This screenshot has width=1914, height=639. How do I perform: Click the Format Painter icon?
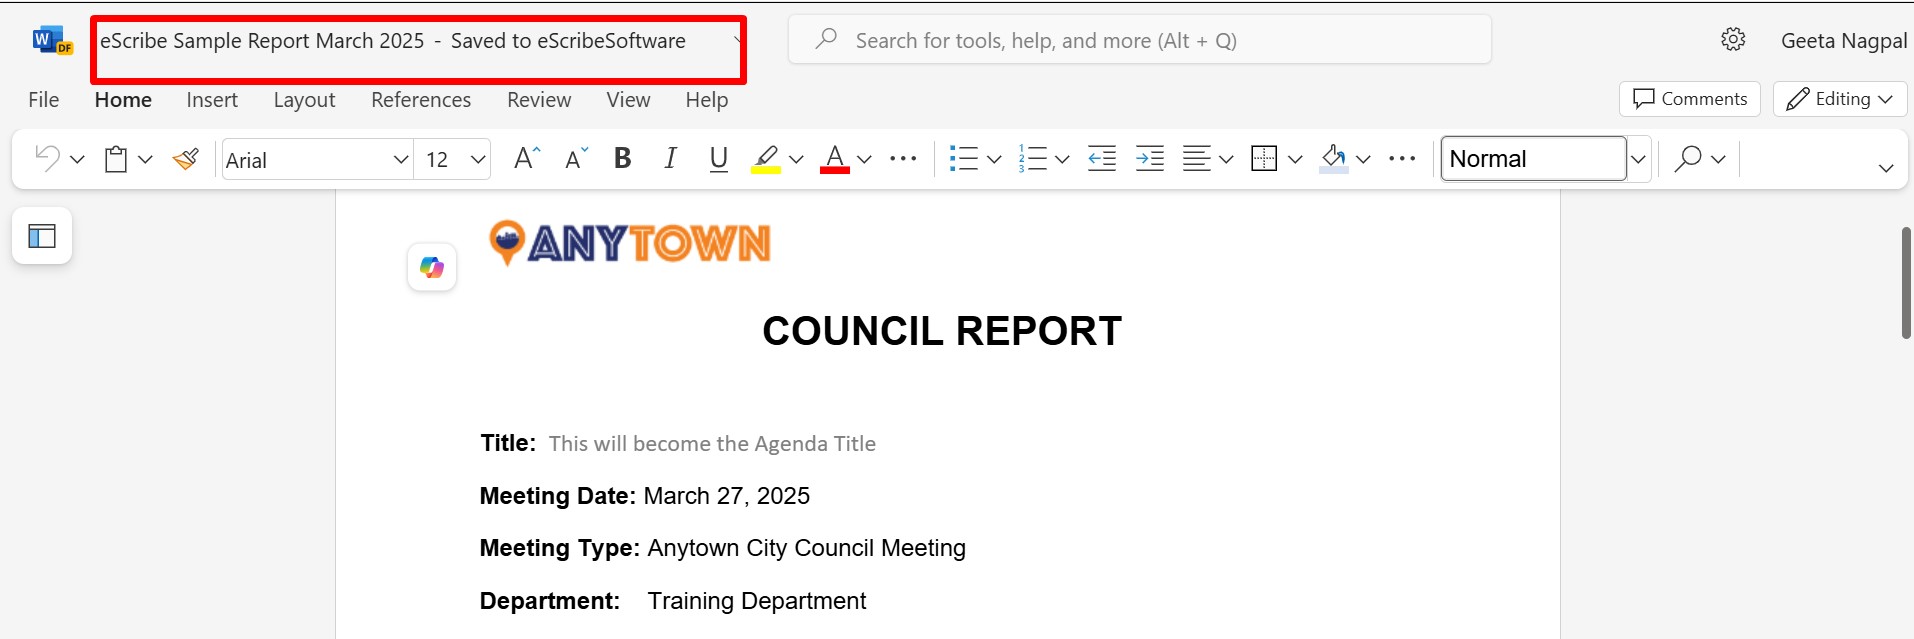pos(186,159)
